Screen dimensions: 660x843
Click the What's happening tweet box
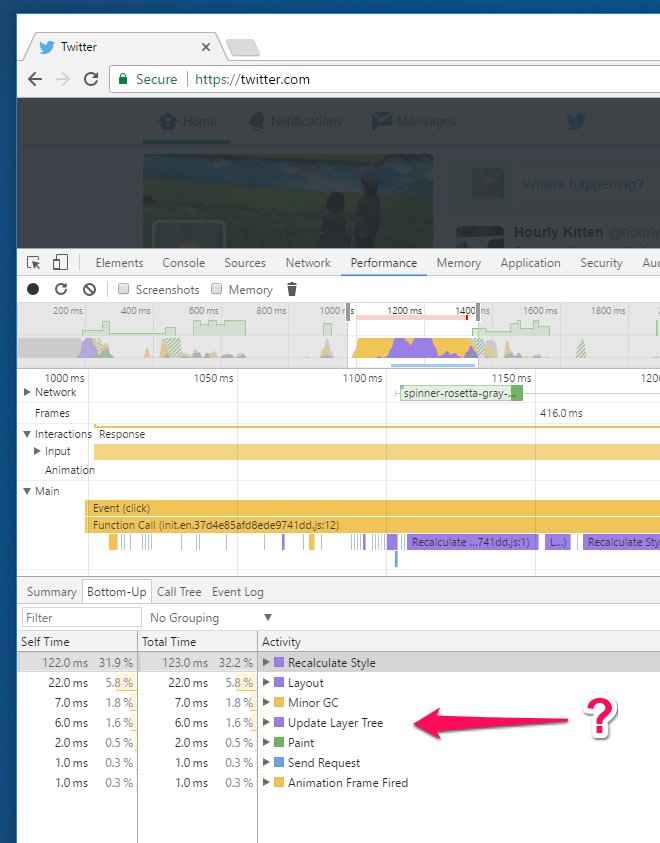(x=587, y=184)
